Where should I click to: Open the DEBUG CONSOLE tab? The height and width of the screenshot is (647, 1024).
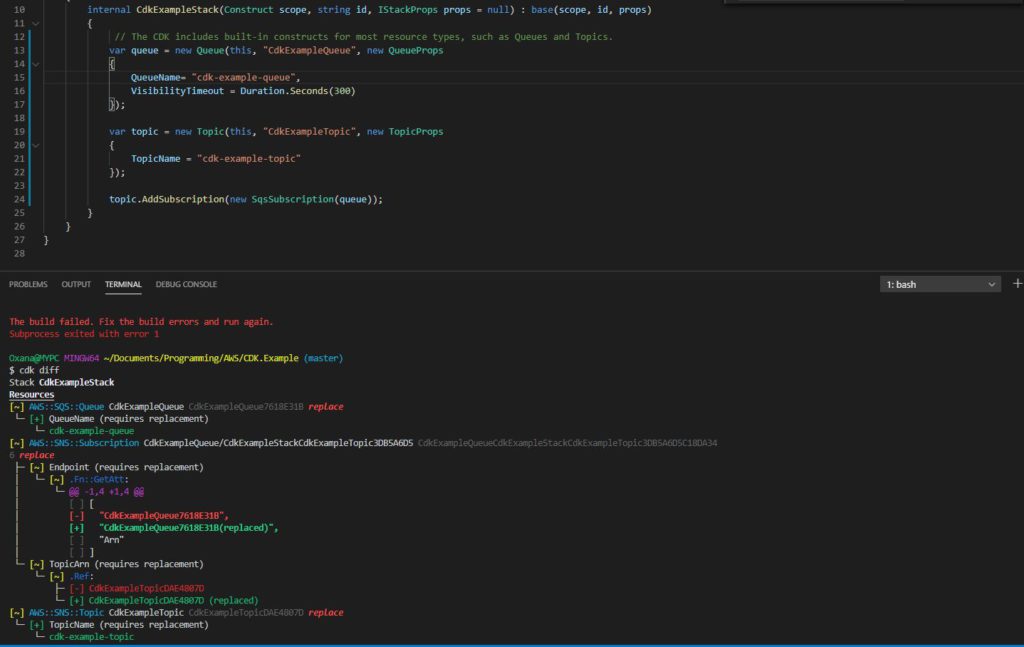[x=186, y=285]
